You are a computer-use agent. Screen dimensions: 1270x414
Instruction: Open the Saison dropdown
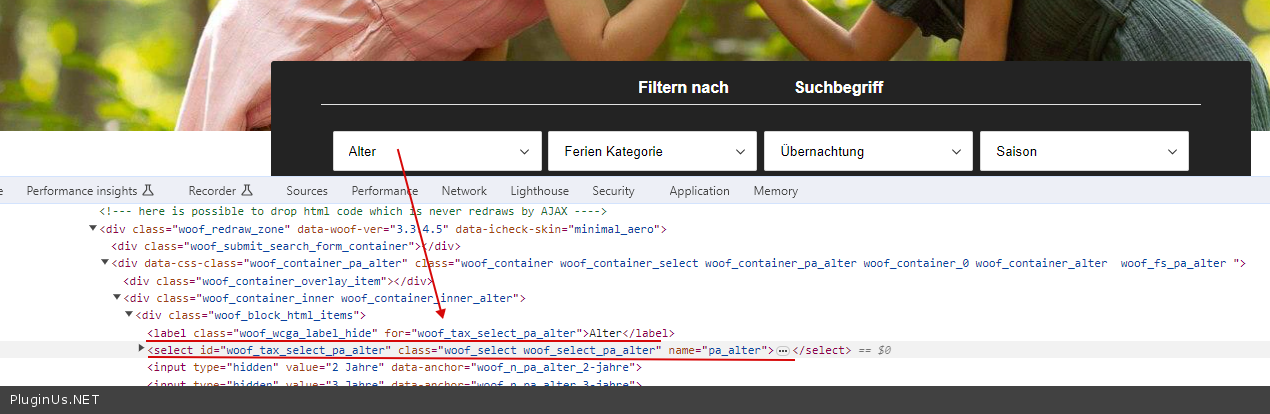(x=1084, y=151)
